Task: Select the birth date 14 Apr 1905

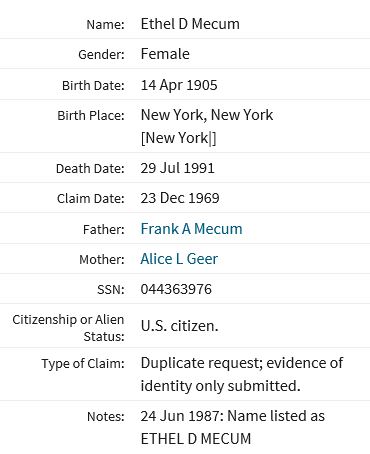Action: coord(179,85)
